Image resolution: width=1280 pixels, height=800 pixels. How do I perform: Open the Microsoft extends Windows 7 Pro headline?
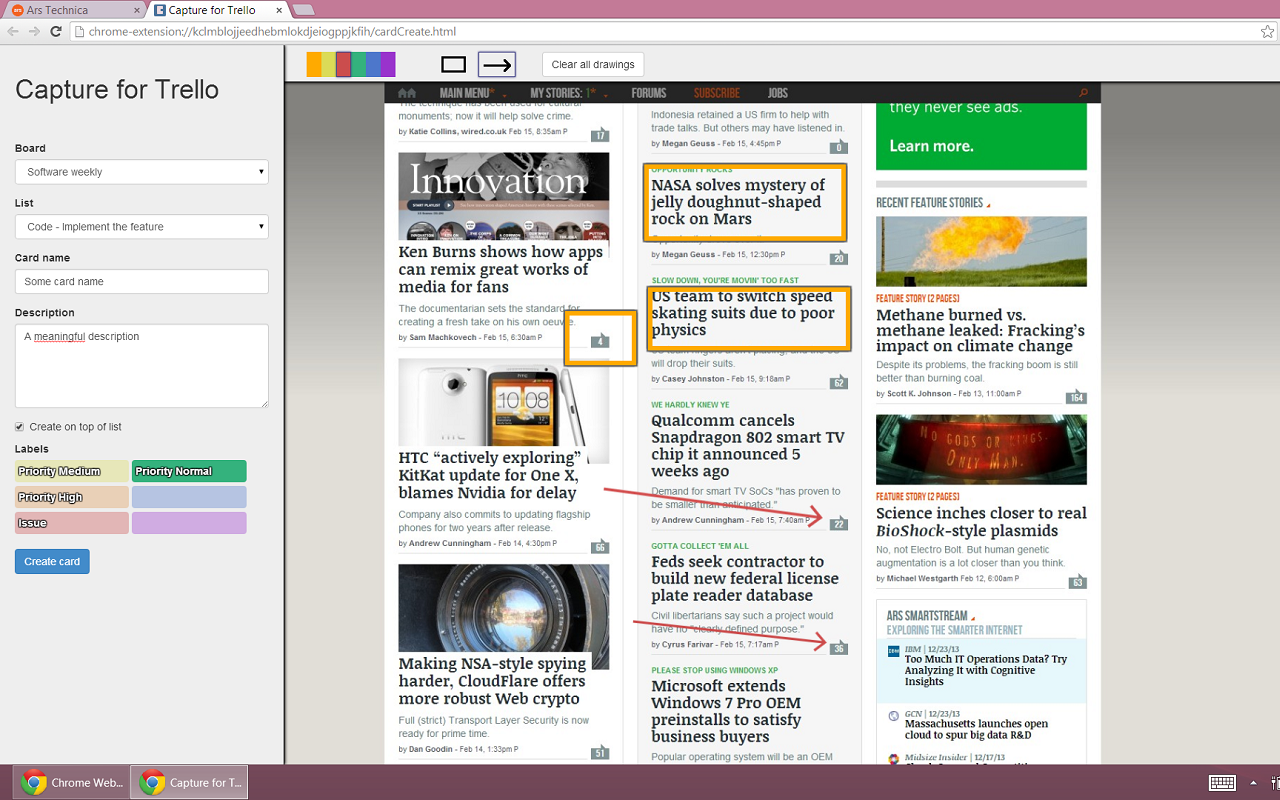click(727, 711)
